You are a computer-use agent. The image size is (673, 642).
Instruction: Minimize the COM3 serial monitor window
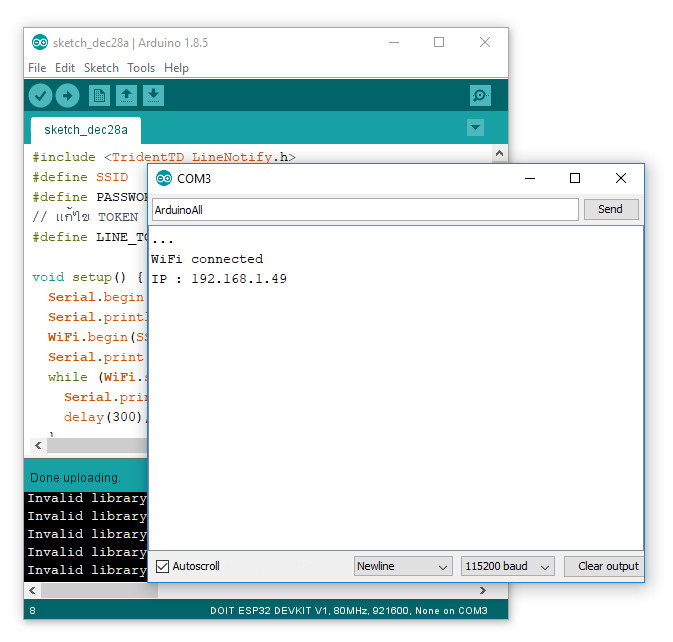[x=530, y=178]
